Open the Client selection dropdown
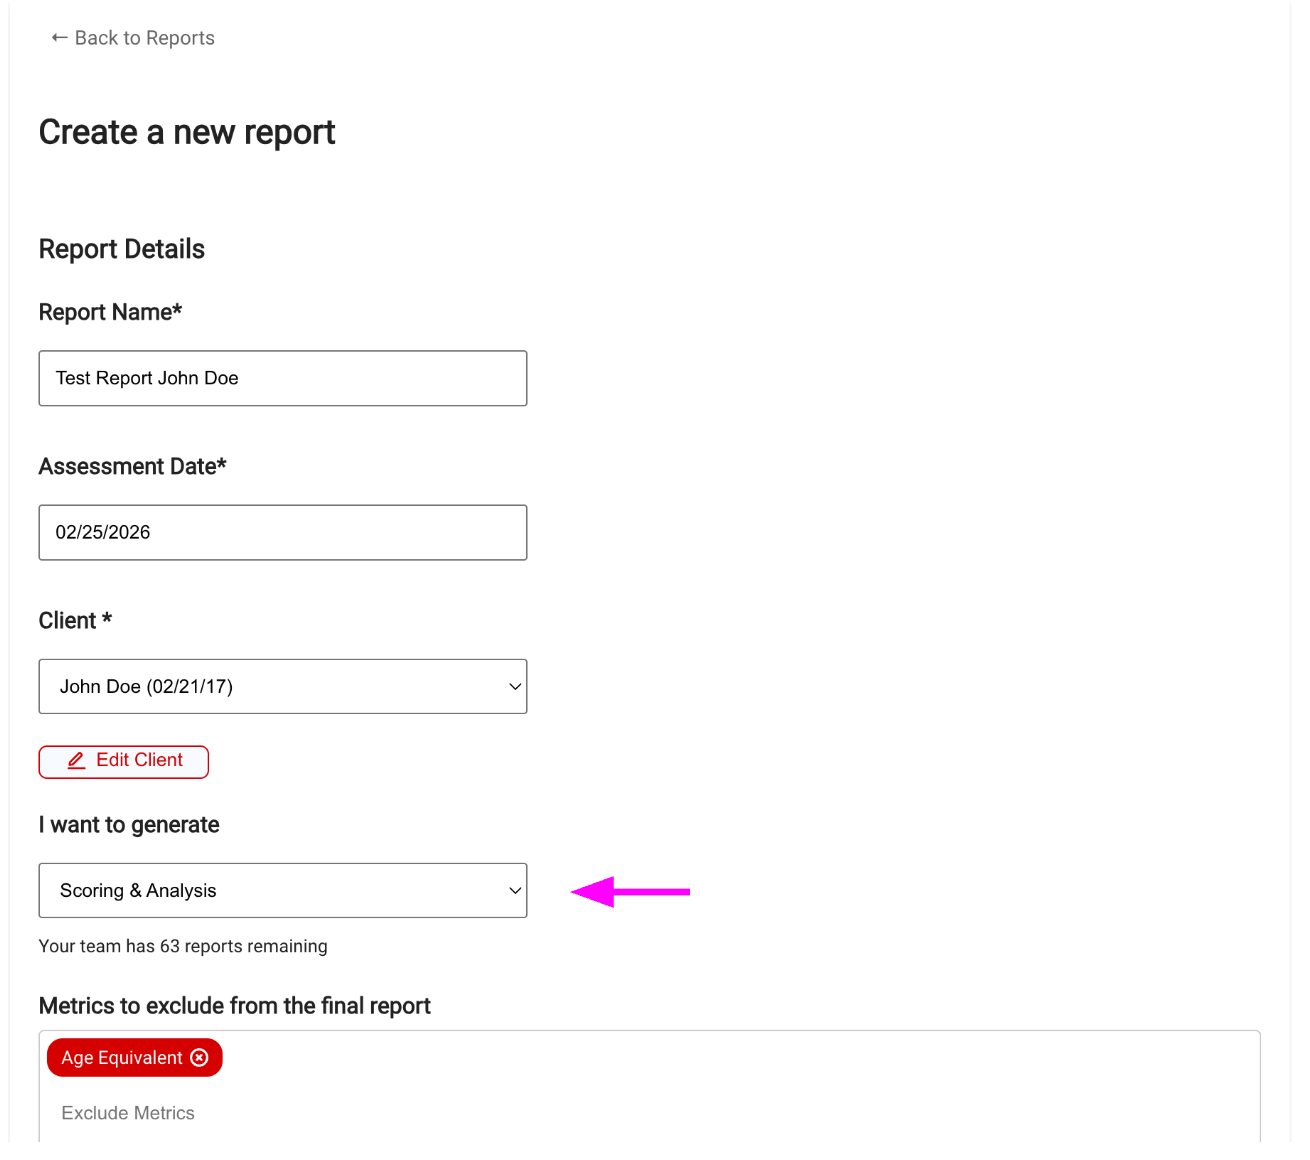 click(283, 686)
